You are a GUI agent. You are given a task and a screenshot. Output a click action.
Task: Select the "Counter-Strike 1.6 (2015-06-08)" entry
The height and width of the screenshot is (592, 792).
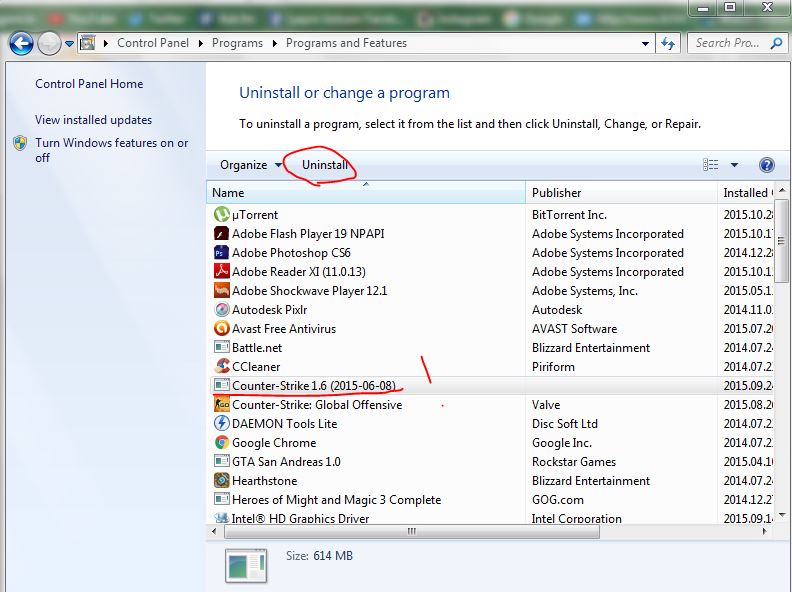(x=314, y=386)
